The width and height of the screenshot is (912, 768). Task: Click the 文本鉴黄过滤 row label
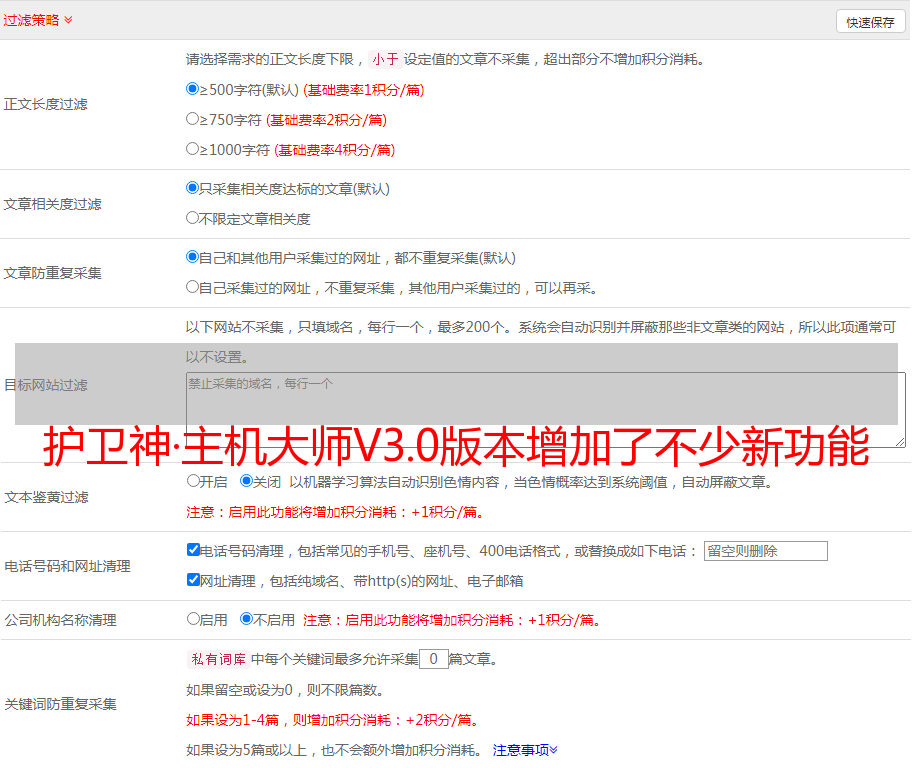click(x=47, y=497)
